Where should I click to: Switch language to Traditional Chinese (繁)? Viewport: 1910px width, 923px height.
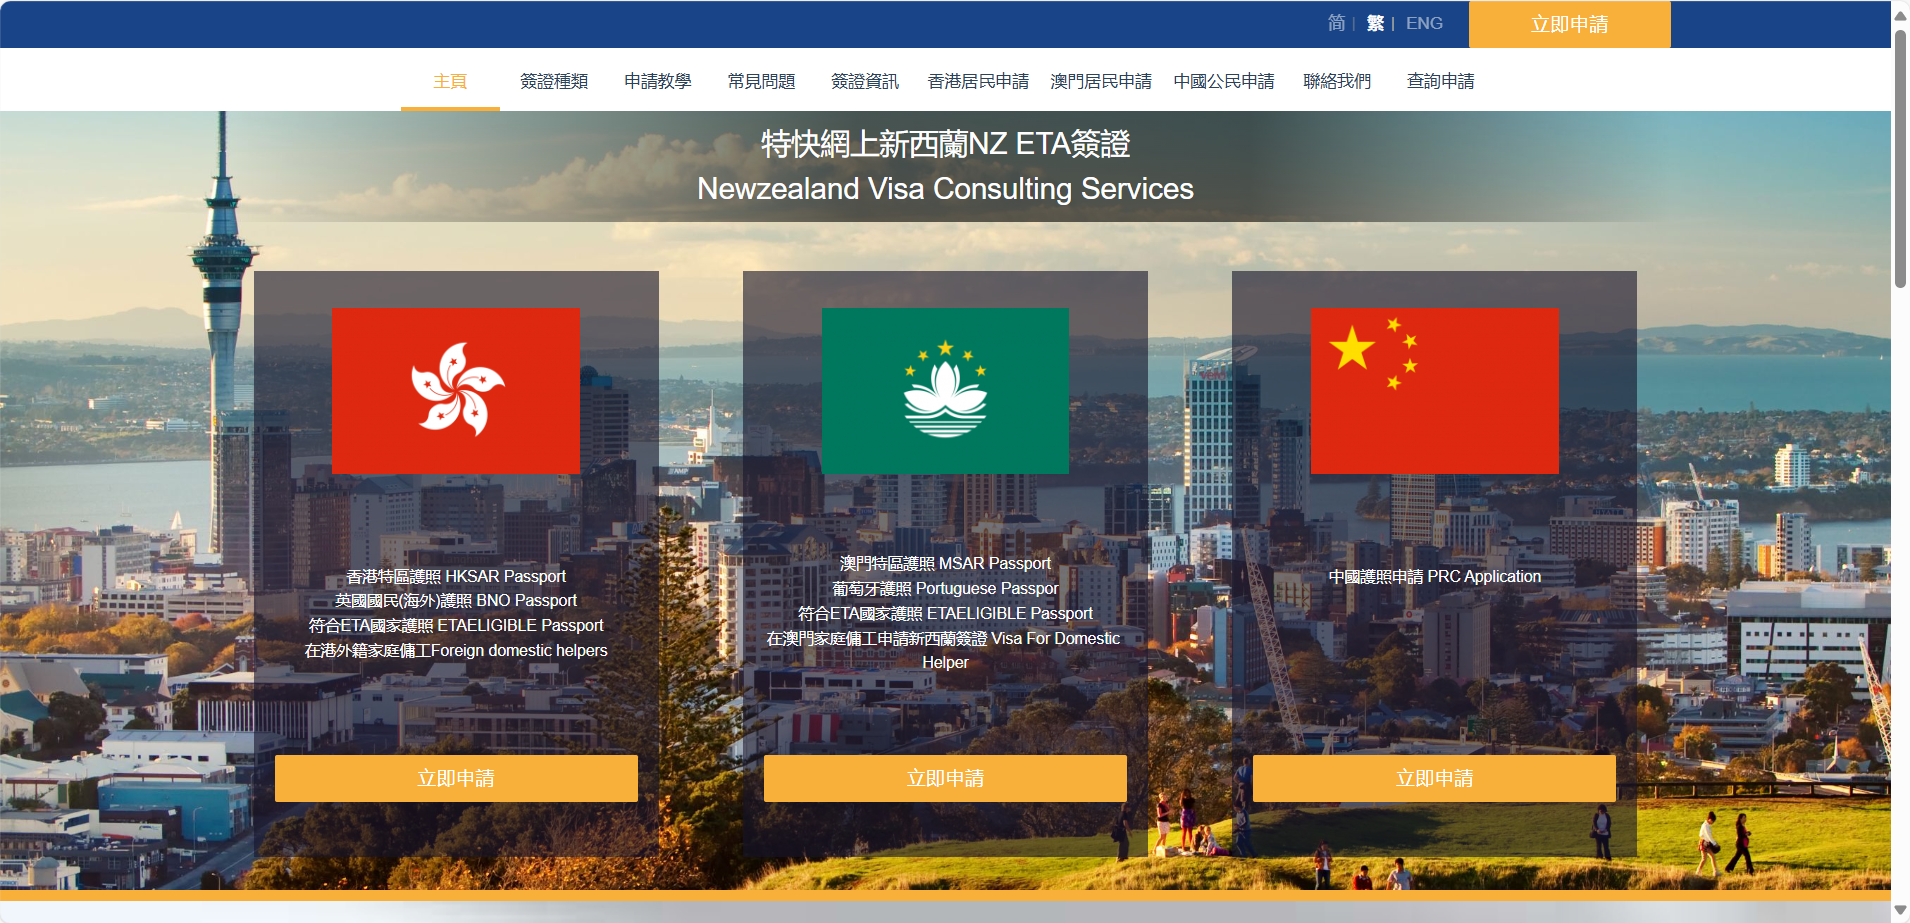pos(1375,23)
